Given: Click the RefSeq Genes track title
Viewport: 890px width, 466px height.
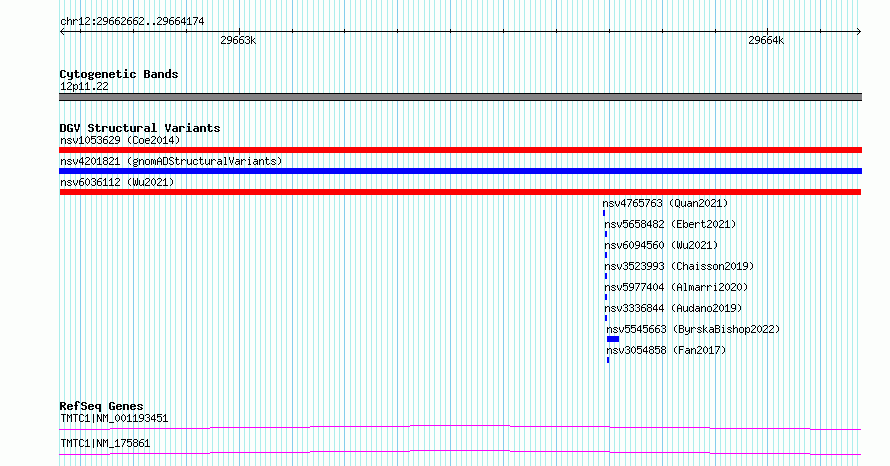Looking at the screenshot, I should pos(101,406).
